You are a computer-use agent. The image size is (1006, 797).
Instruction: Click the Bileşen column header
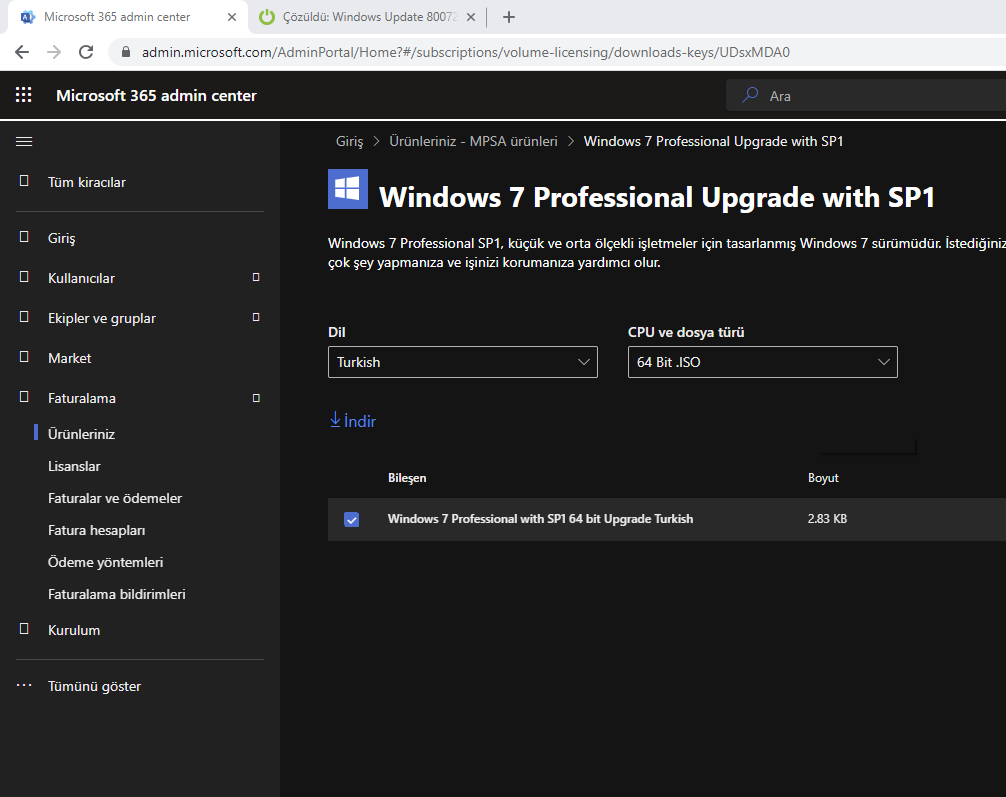coord(407,478)
